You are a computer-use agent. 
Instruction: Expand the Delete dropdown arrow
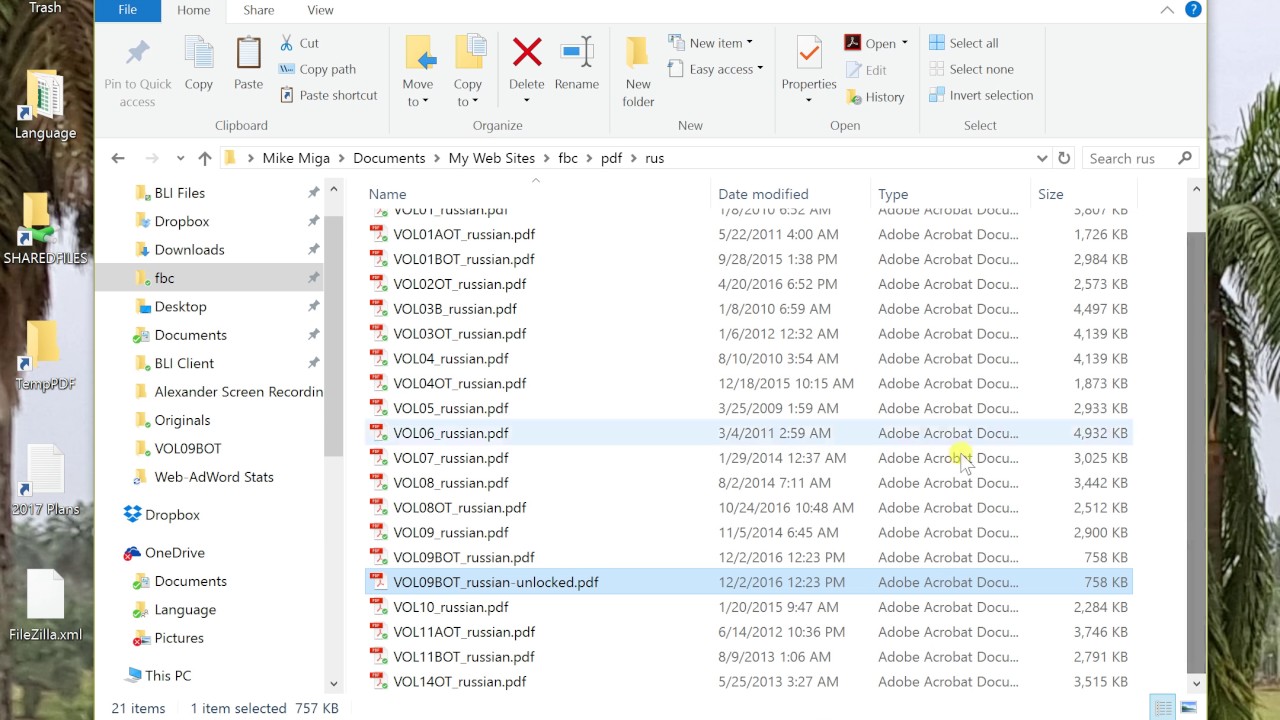[526, 100]
